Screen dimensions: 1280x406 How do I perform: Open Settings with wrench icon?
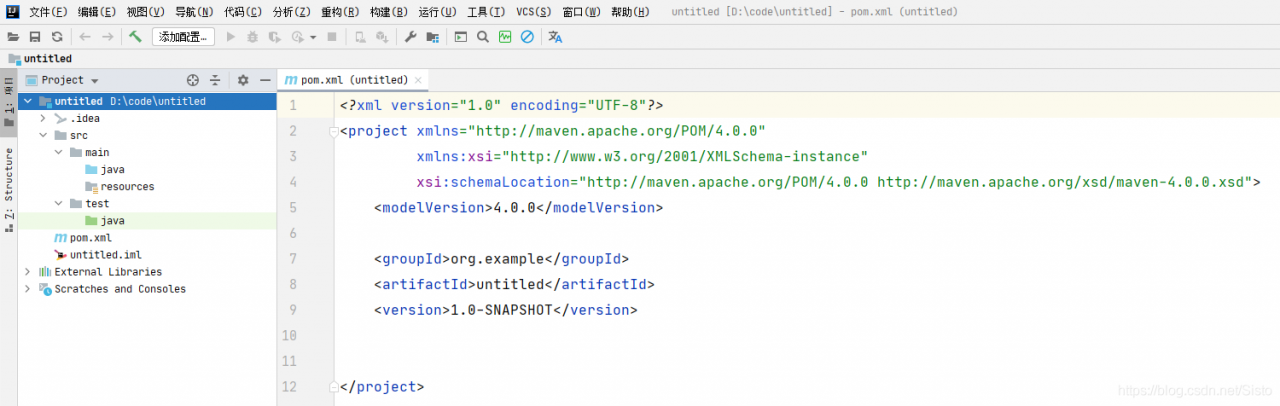tap(410, 37)
